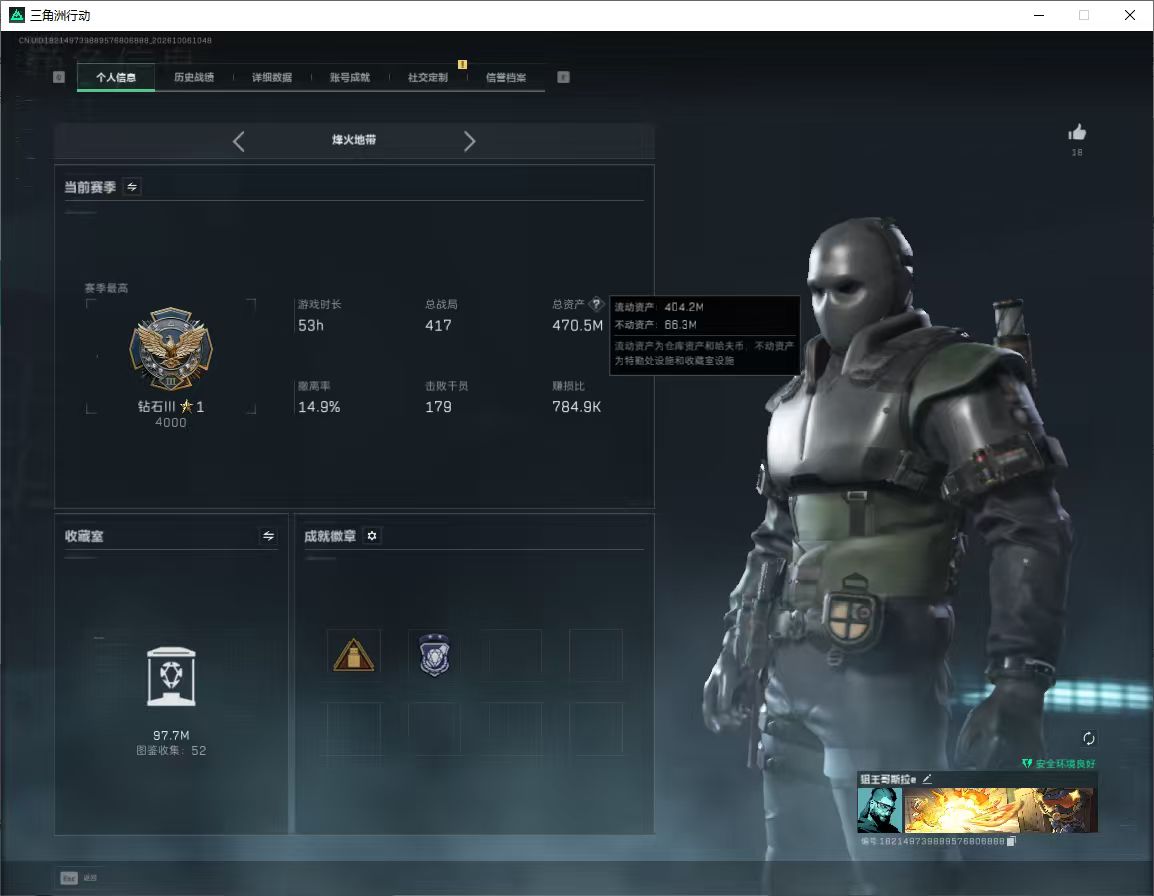This screenshot has height=896, width=1154.
Task: Select the 个人信息 tab
Action: (116, 77)
